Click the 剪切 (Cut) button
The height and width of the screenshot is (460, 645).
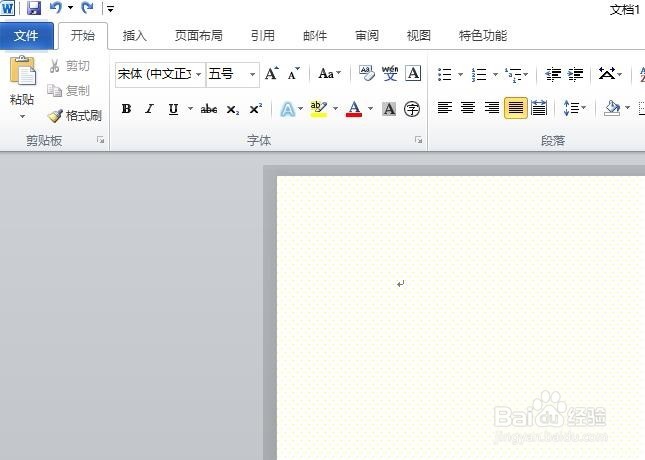click(69, 66)
